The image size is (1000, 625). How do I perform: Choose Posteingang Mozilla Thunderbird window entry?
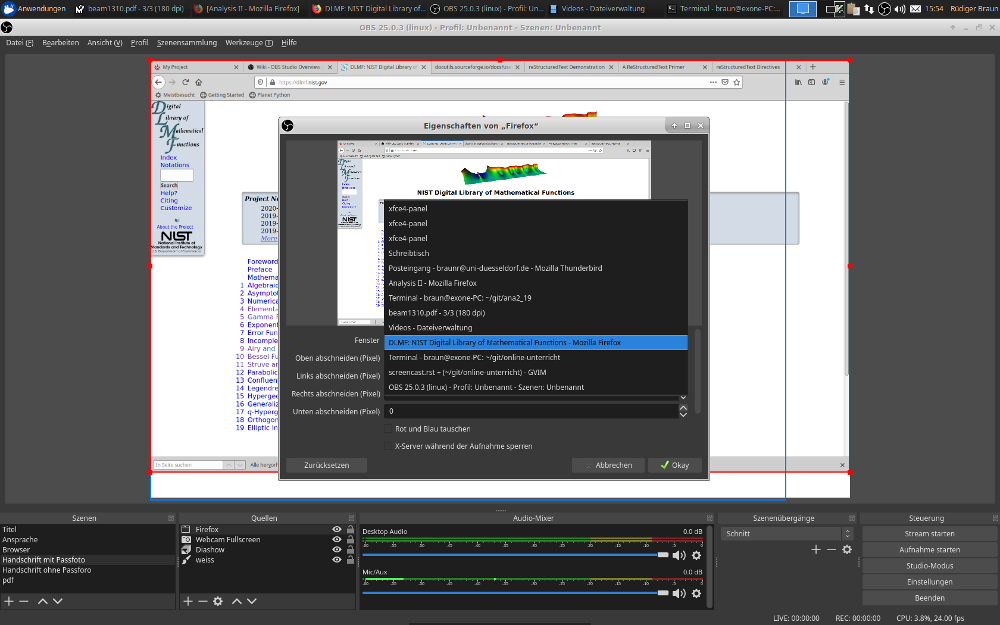[x=536, y=268]
